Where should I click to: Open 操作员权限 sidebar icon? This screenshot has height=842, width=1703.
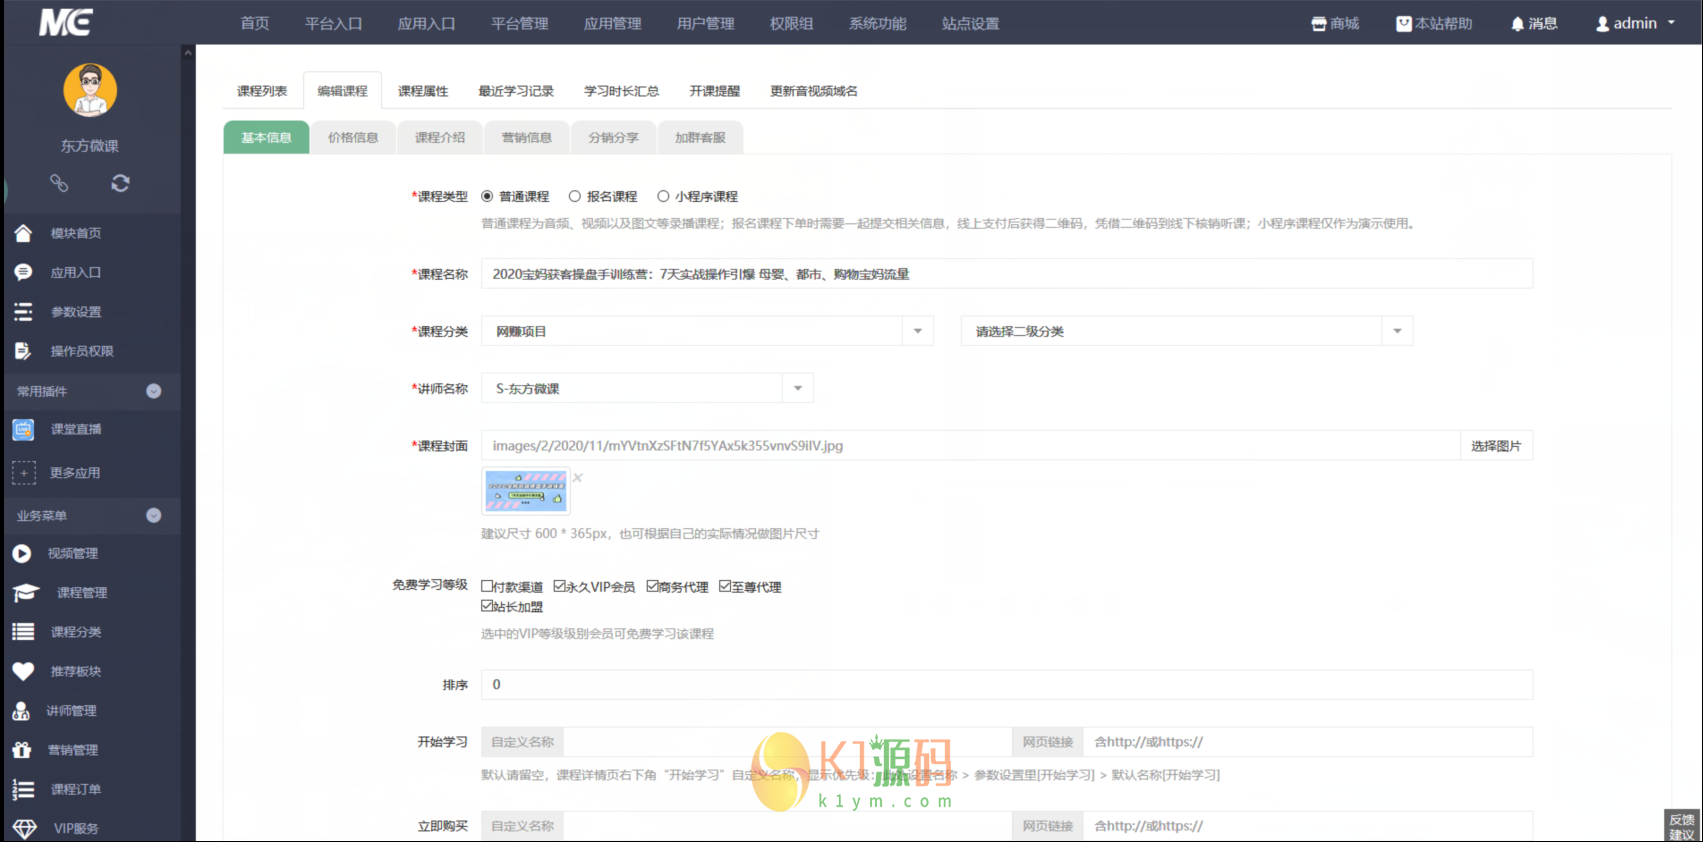(x=23, y=351)
